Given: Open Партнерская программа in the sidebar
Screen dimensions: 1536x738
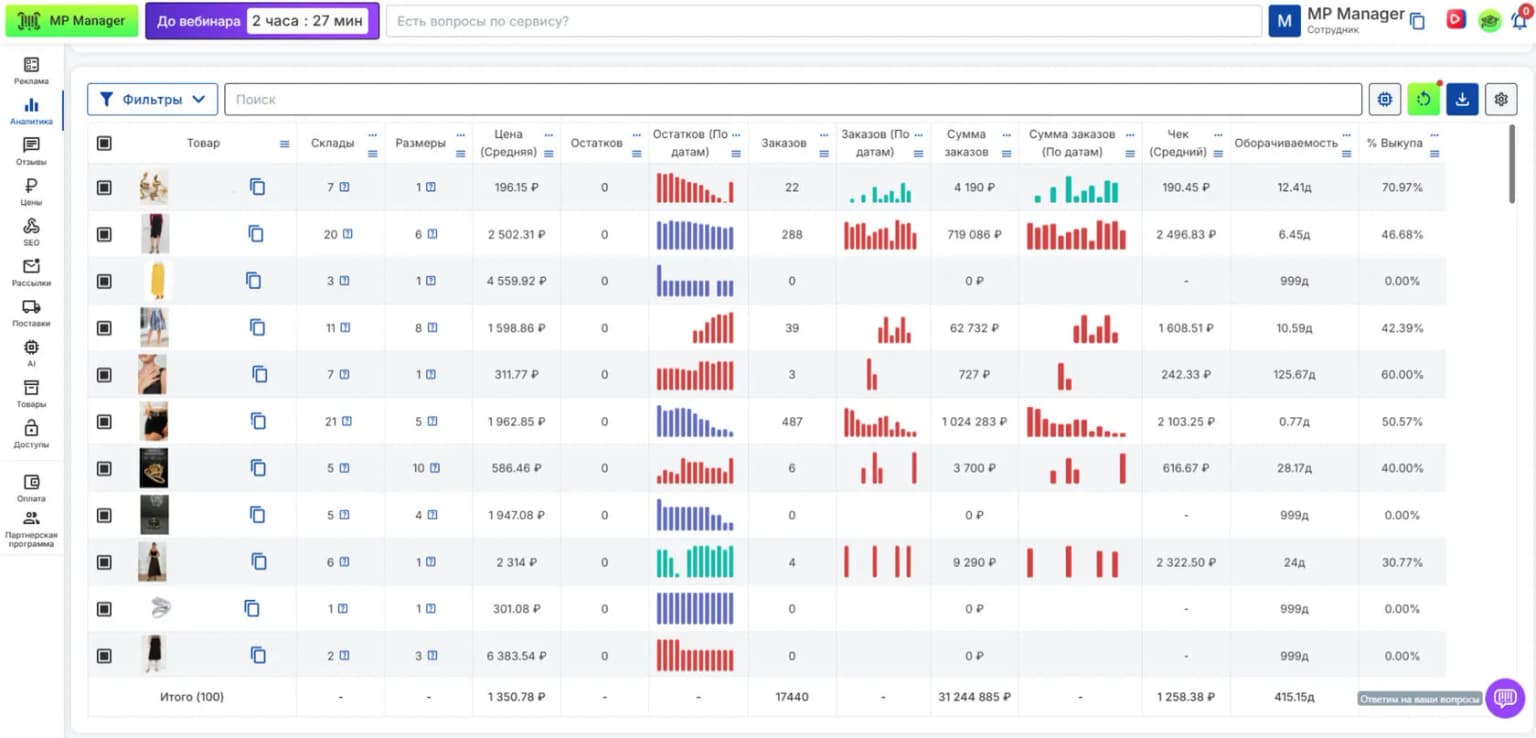Looking at the screenshot, I should pyautogui.click(x=31, y=530).
